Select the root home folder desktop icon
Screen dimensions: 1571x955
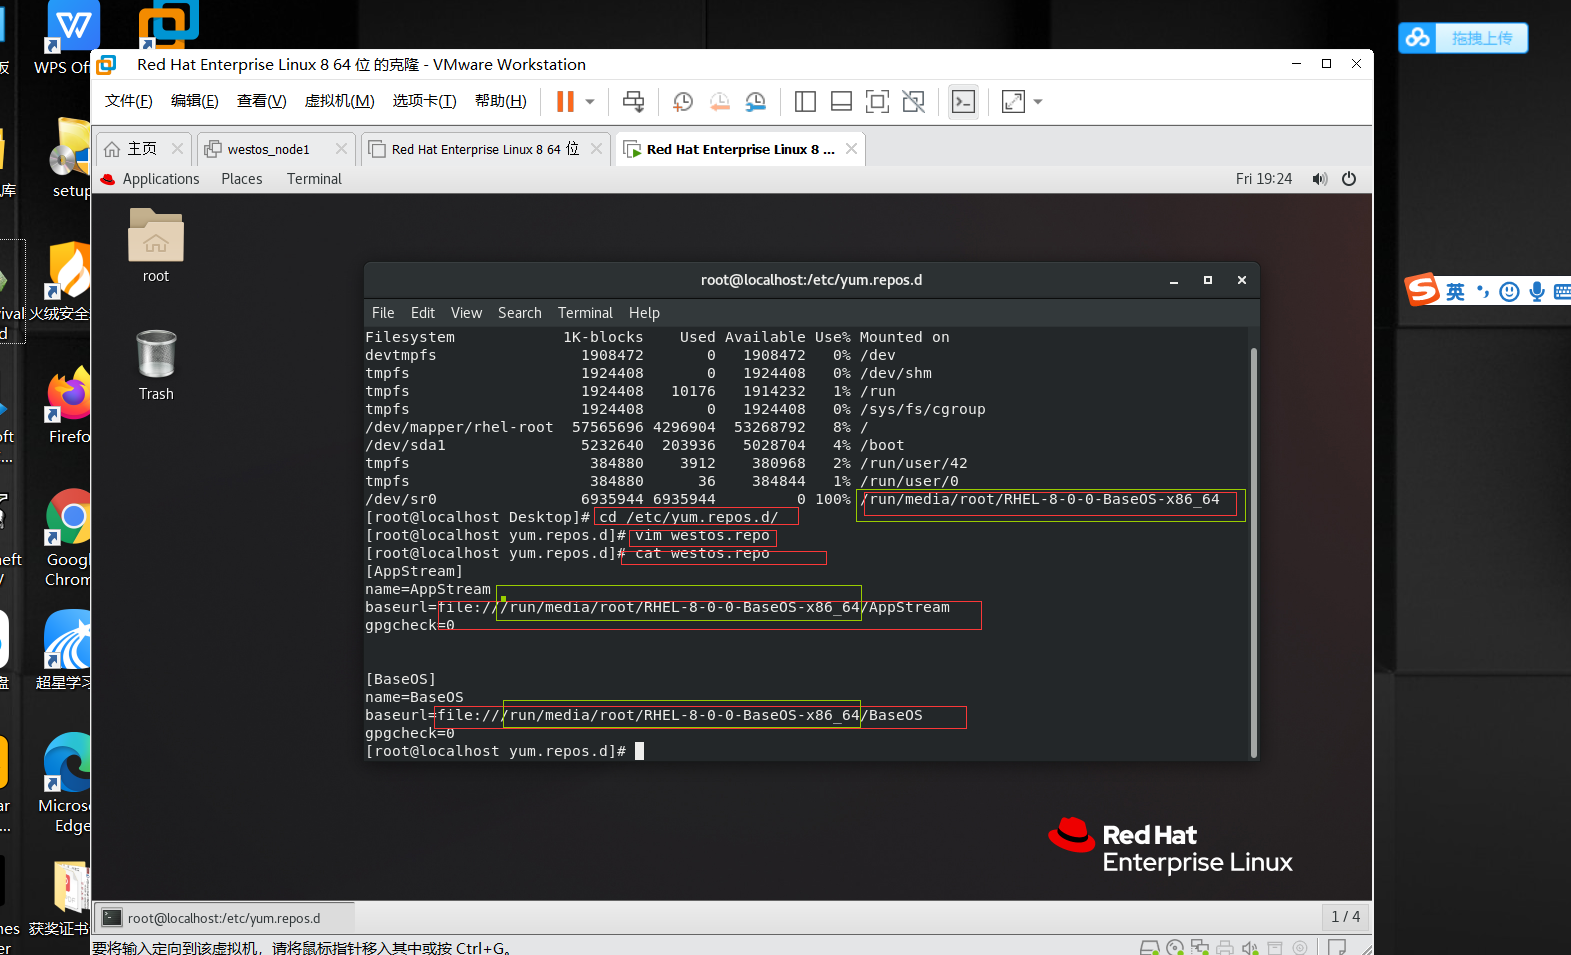pyautogui.click(x=156, y=246)
